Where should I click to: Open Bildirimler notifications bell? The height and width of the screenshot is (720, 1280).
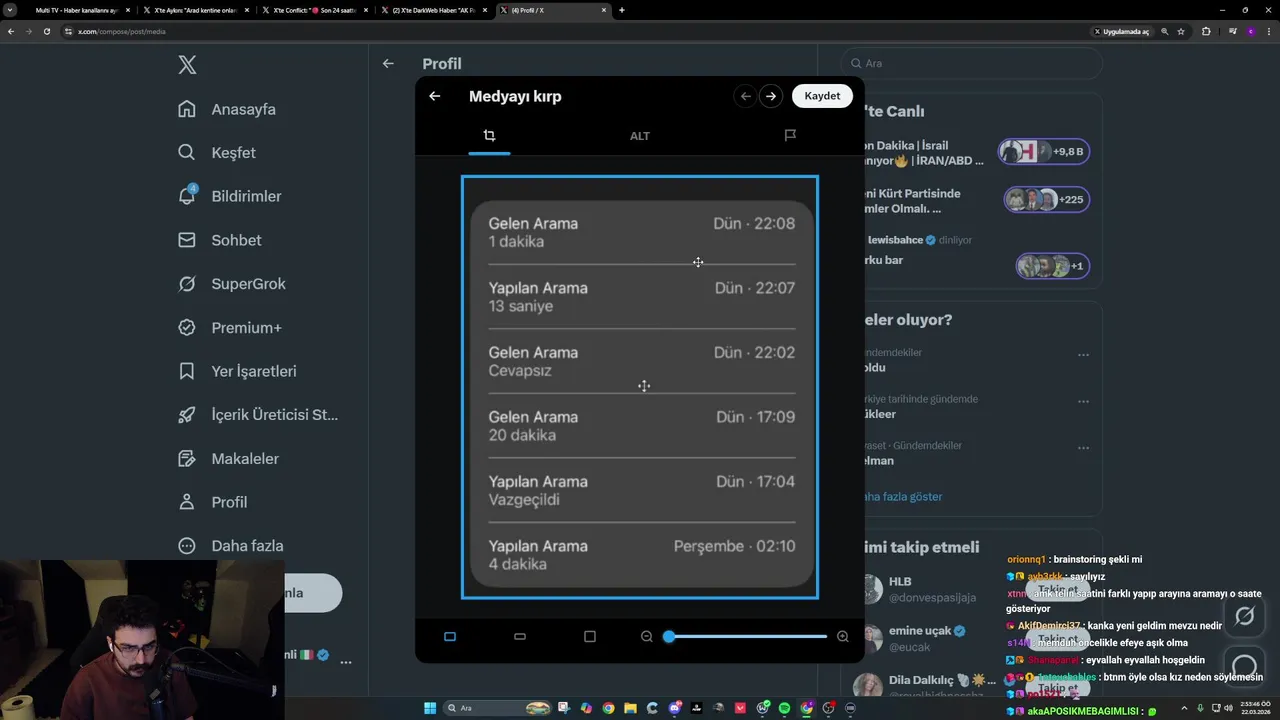click(x=229, y=196)
